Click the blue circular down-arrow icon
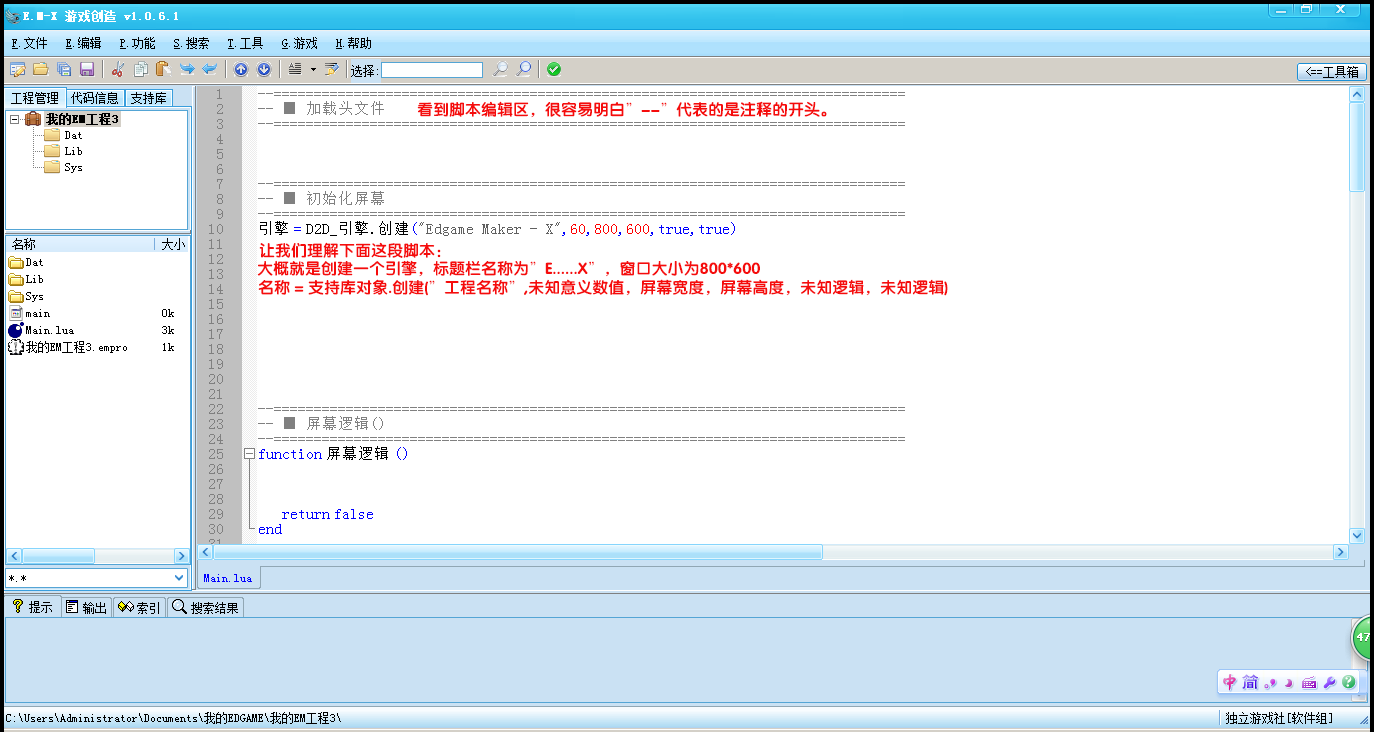The height and width of the screenshot is (732, 1374). pyautogui.click(x=264, y=69)
